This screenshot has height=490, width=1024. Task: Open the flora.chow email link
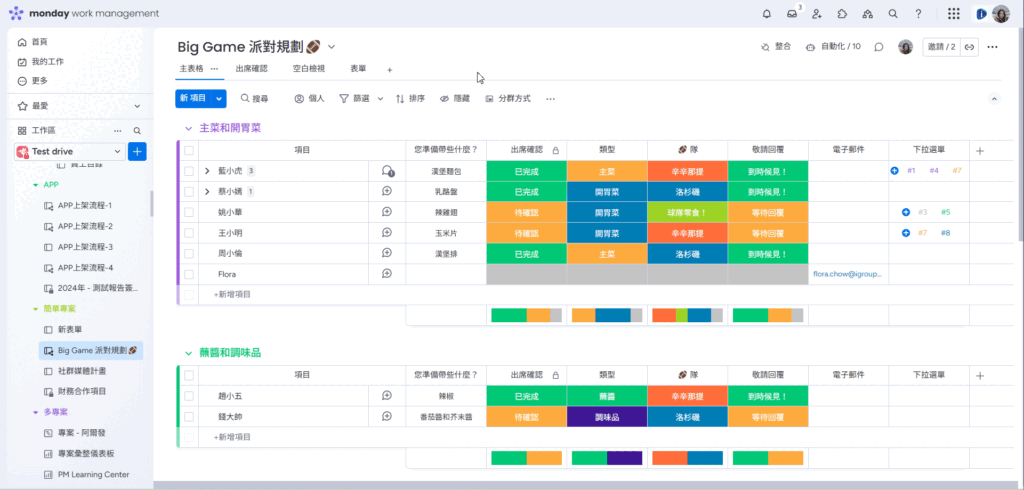pyautogui.click(x=848, y=274)
